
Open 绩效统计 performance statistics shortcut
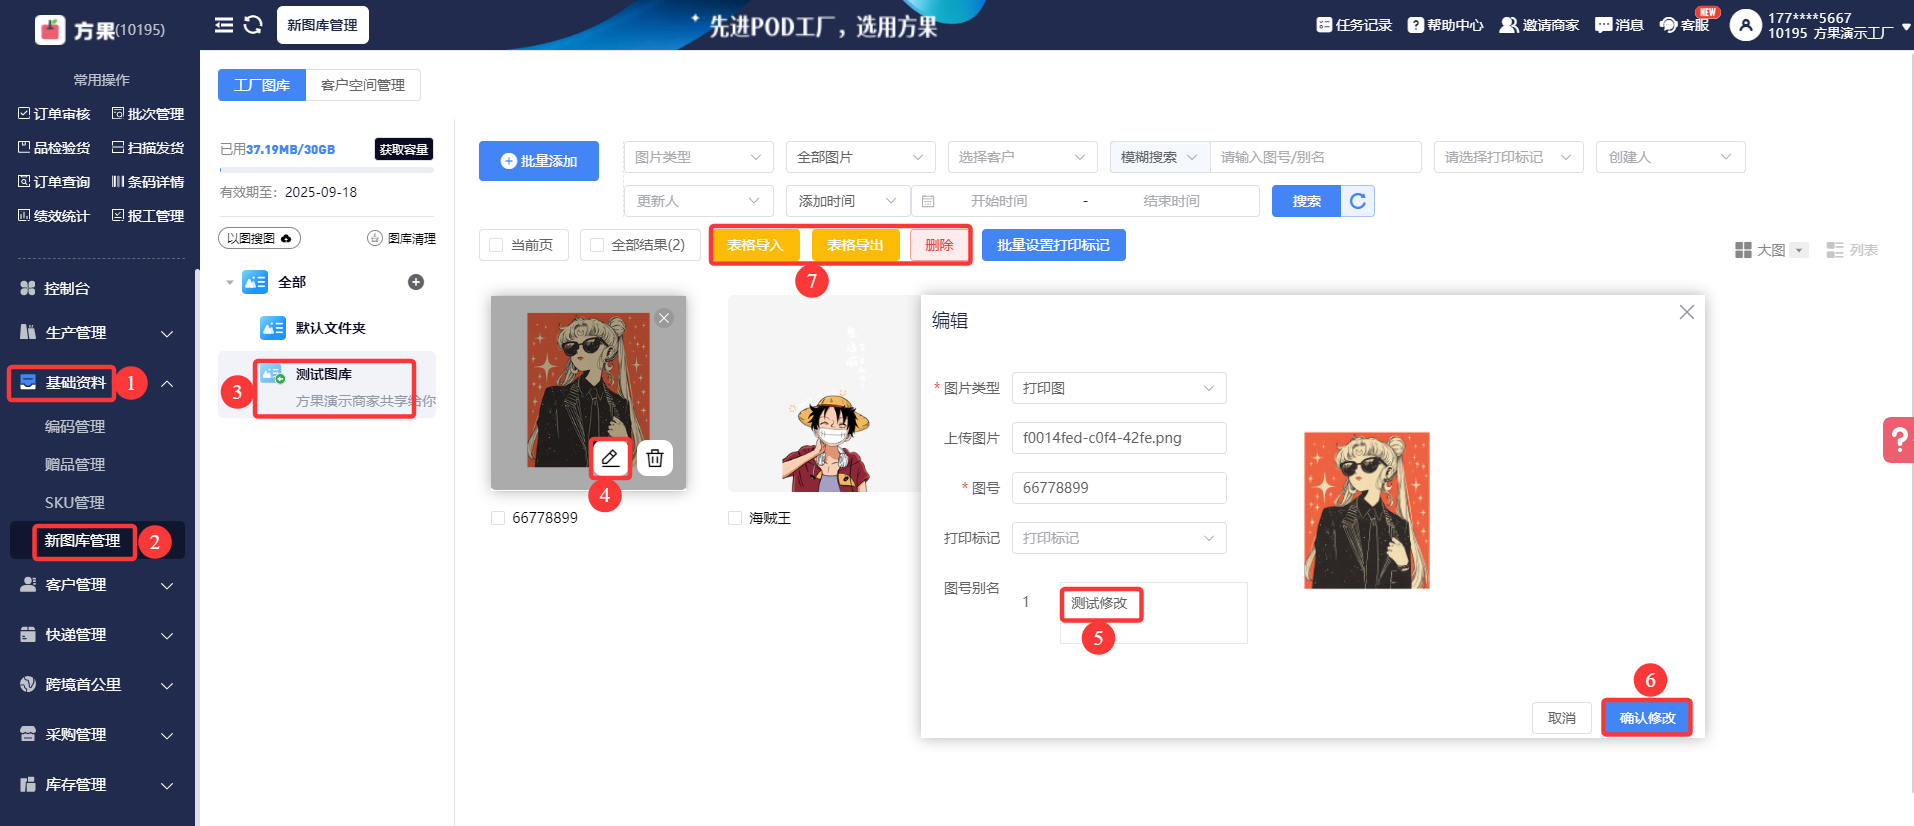click(x=54, y=216)
